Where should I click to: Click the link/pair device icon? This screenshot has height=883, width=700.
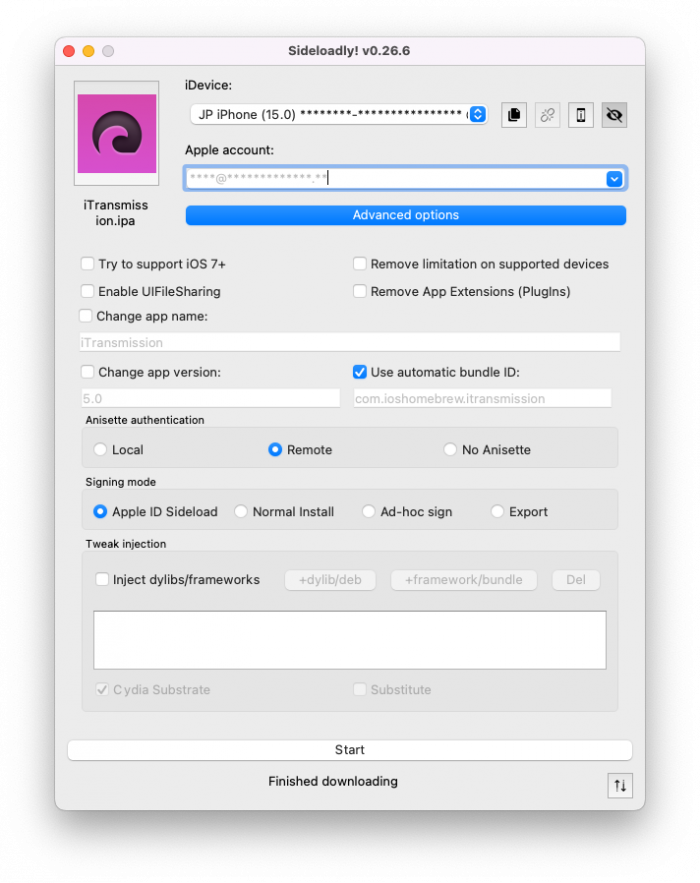tap(547, 115)
